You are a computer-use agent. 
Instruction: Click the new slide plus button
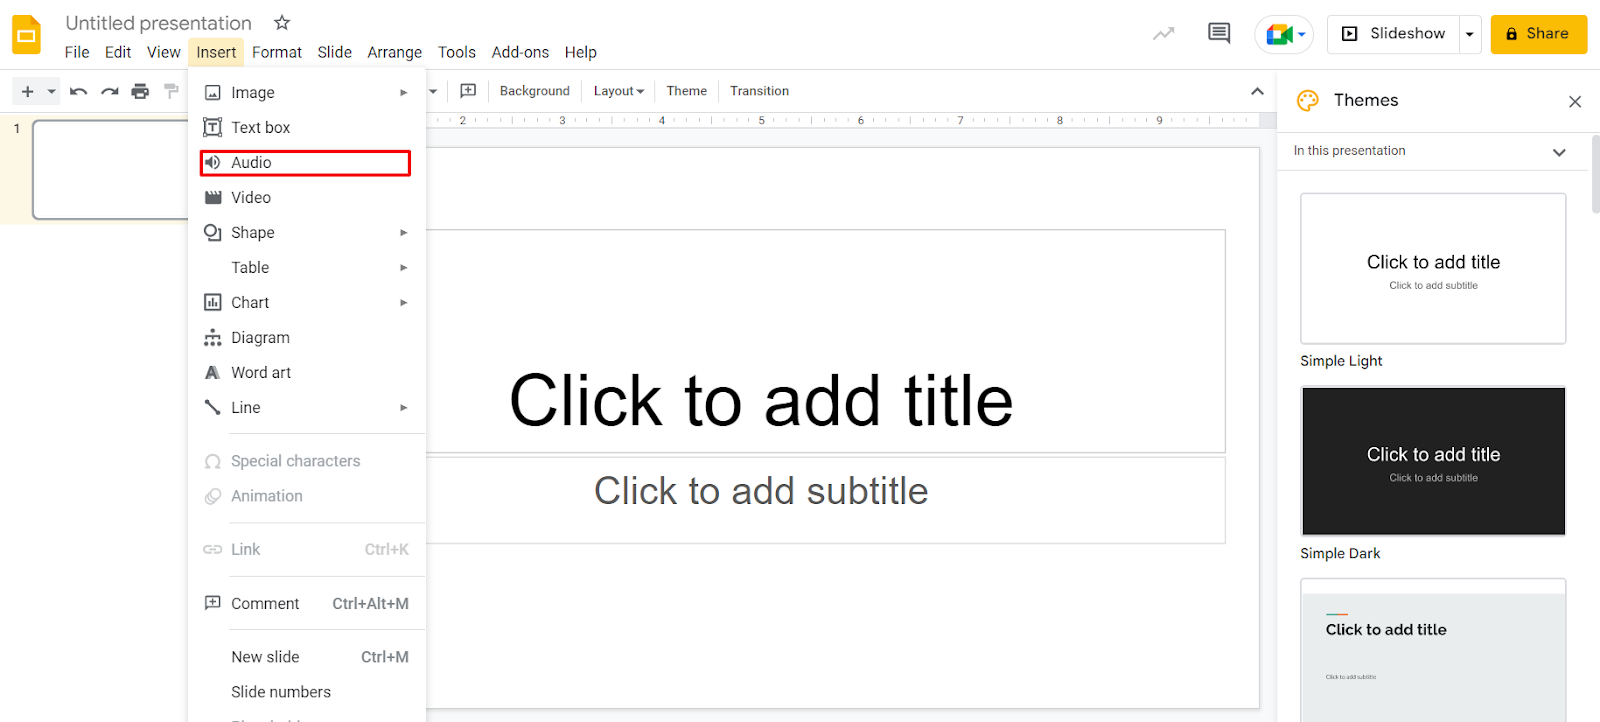coord(27,91)
